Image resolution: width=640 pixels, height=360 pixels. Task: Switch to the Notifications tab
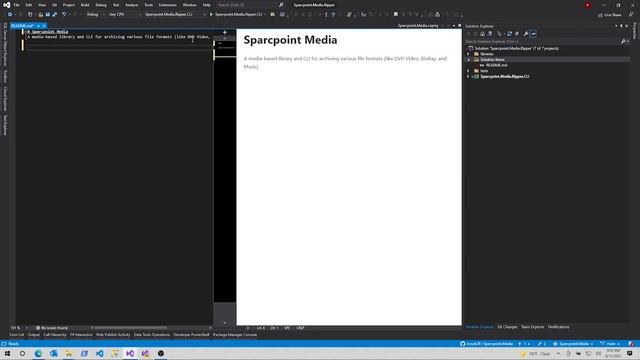tap(558, 327)
